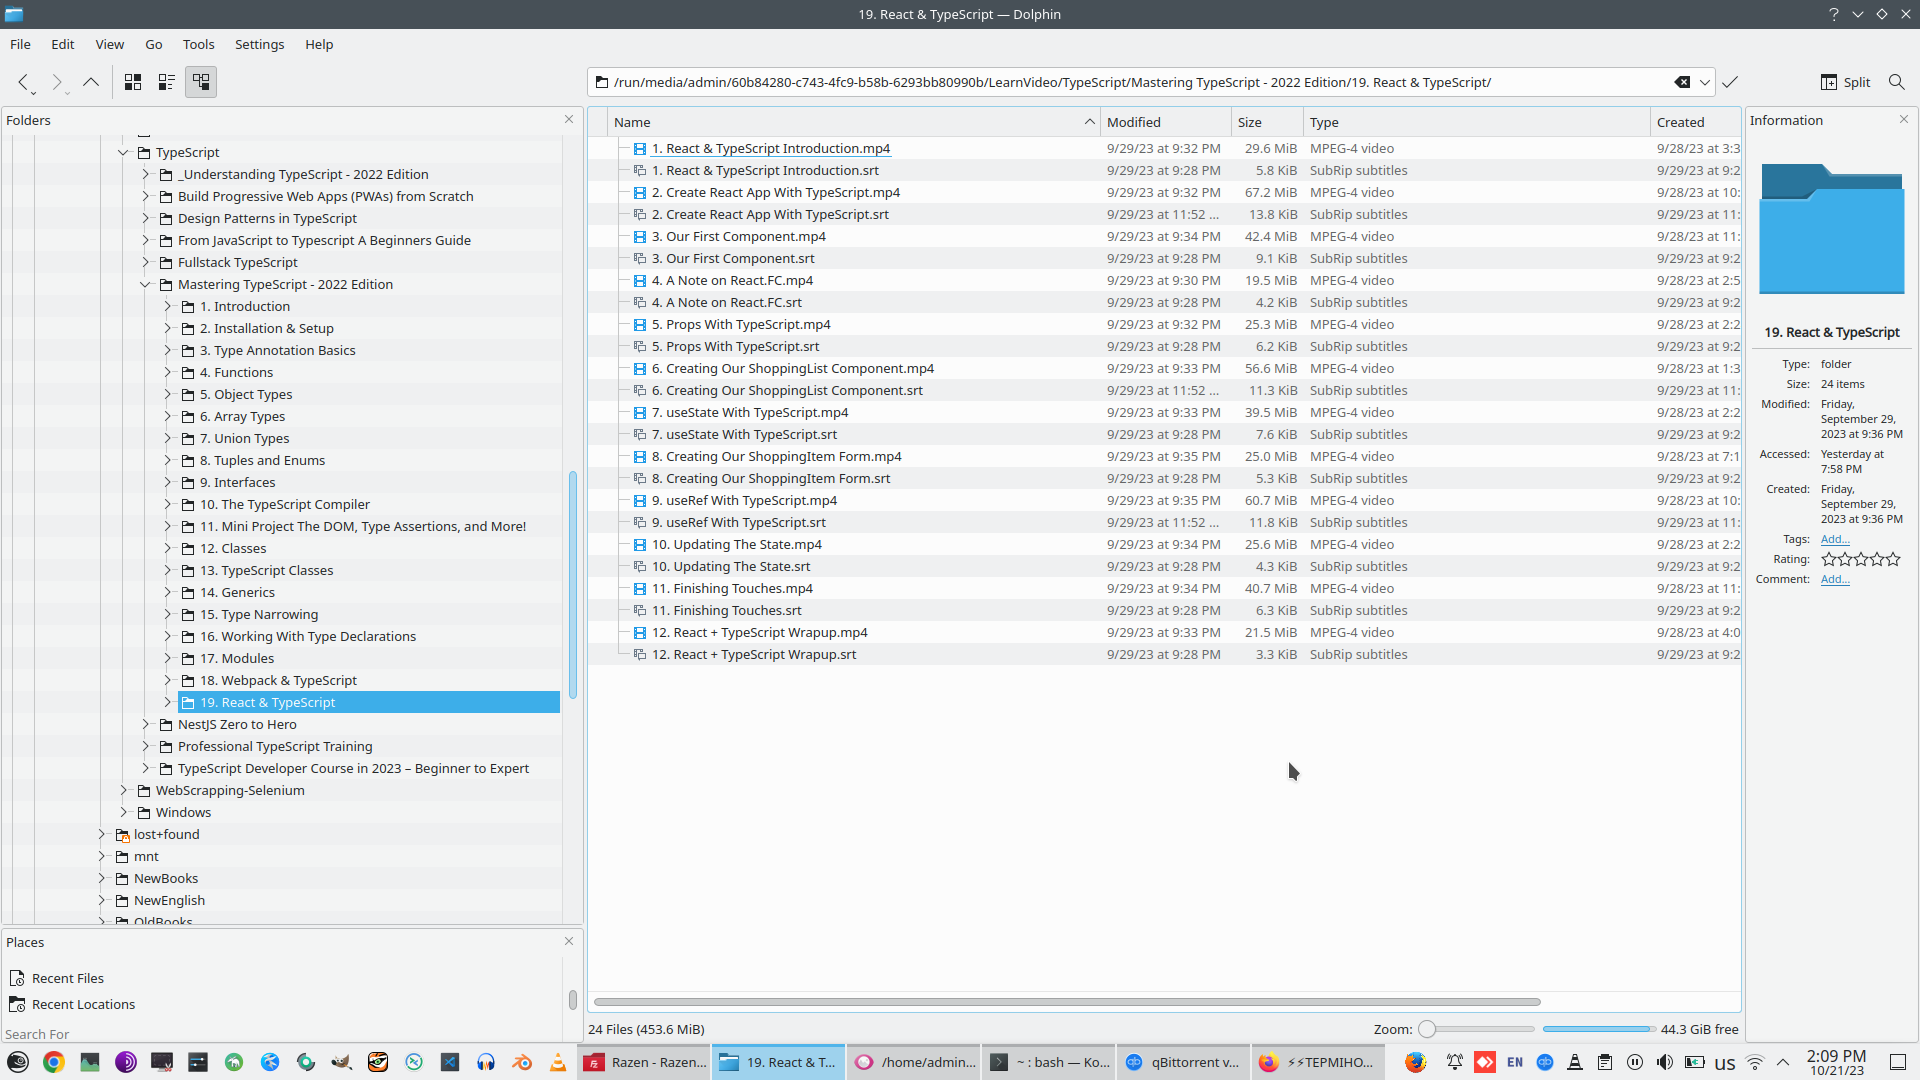Open location history dropdown arrow

coord(1705,82)
